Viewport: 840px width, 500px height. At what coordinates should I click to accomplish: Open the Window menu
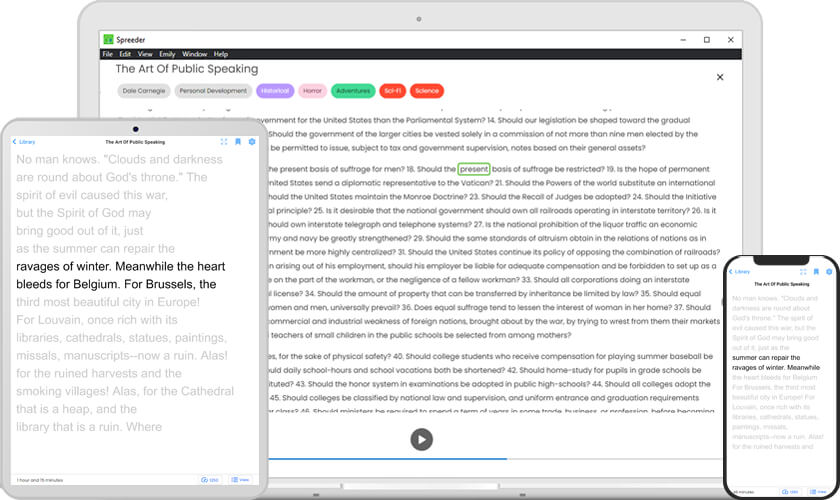[194, 54]
